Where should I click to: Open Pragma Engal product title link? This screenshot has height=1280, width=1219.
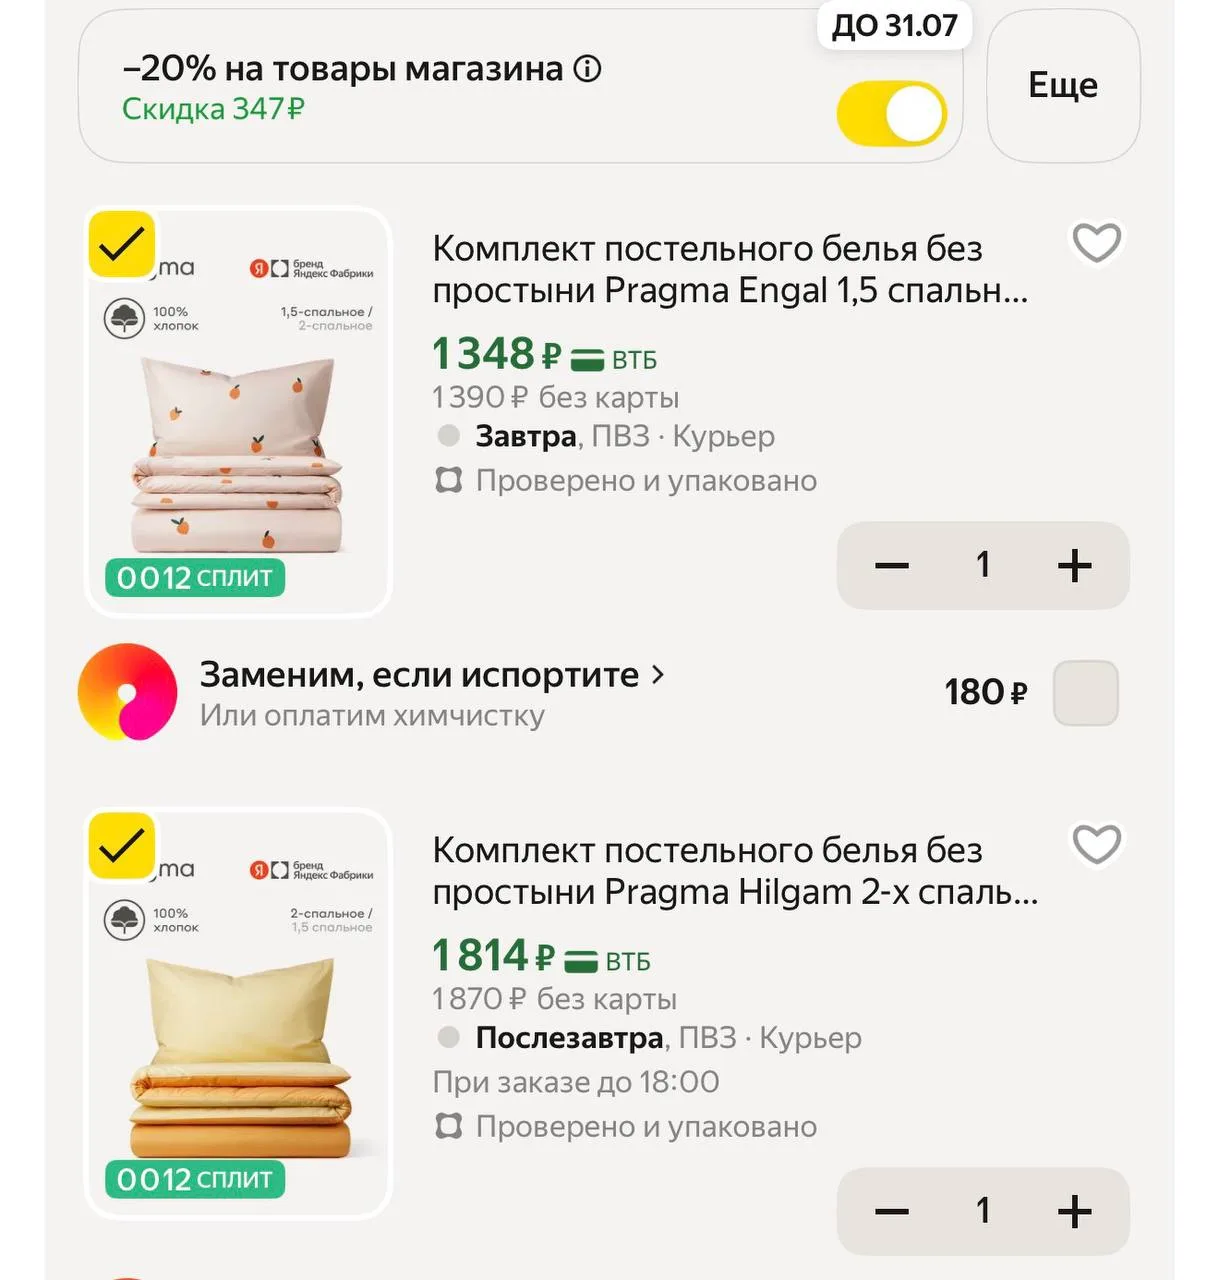[730, 269]
